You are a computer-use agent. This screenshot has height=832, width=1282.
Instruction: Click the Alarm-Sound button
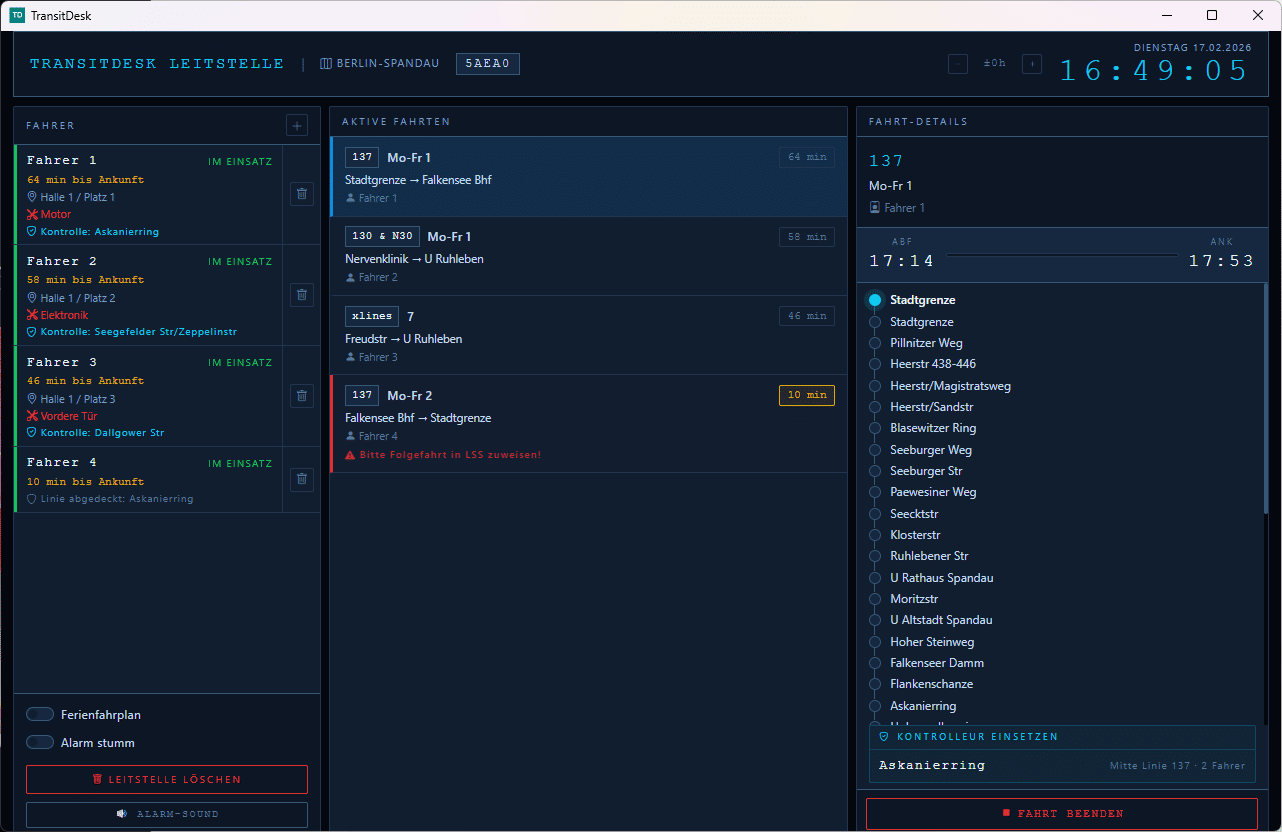[167, 814]
